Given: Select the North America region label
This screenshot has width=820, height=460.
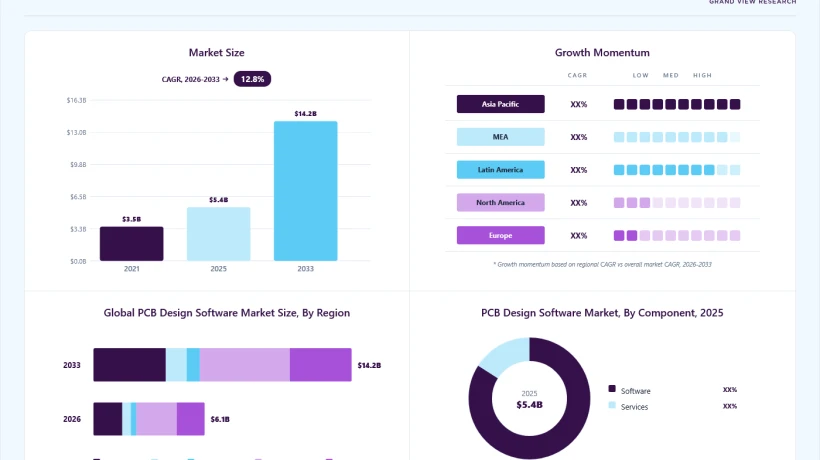Looking at the screenshot, I should coord(500,202).
